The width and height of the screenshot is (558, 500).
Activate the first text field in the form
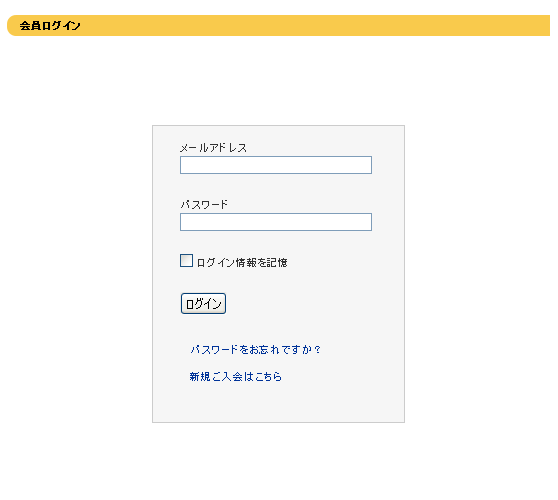(276, 165)
